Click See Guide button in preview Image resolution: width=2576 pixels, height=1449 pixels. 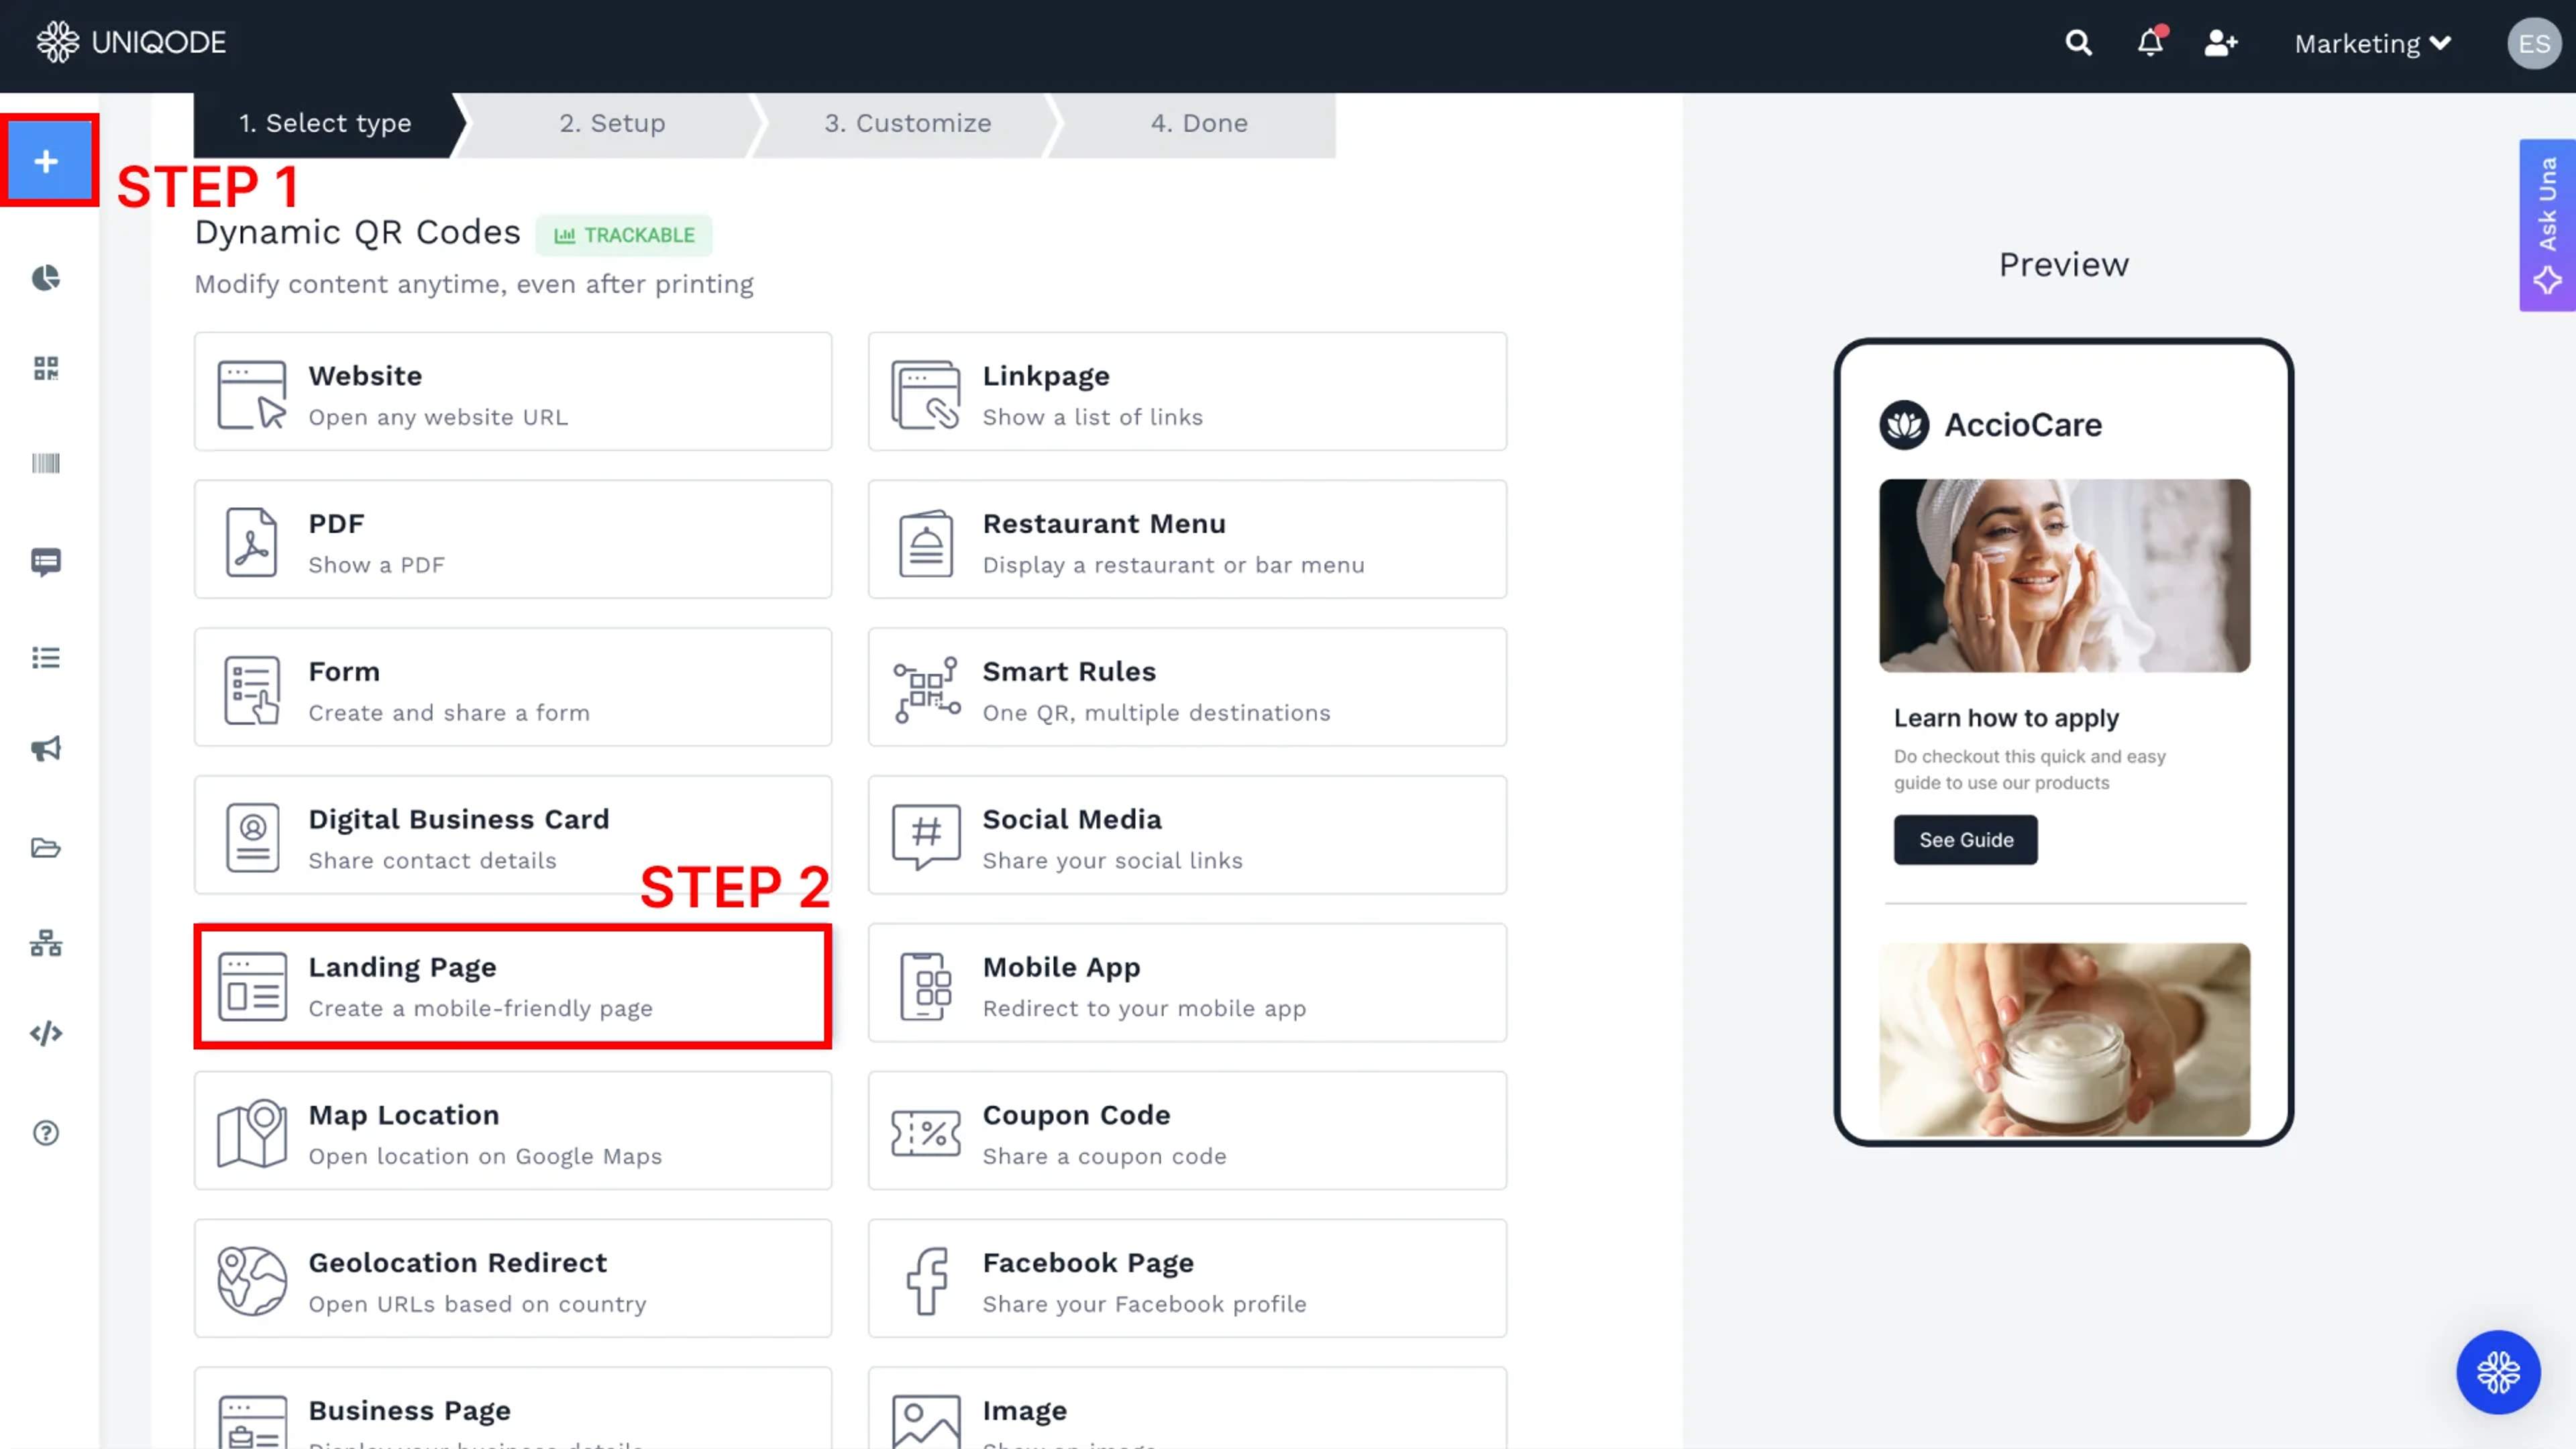click(x=1965, y=840)
